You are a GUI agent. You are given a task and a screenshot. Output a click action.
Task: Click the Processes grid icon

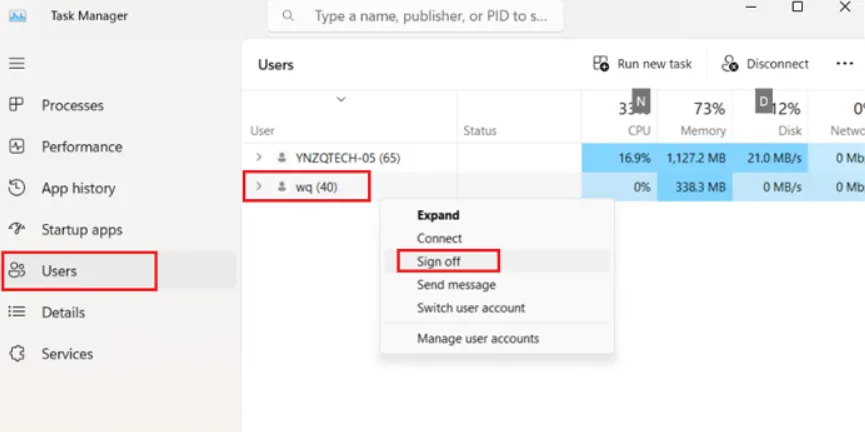(x=17, y=104)
